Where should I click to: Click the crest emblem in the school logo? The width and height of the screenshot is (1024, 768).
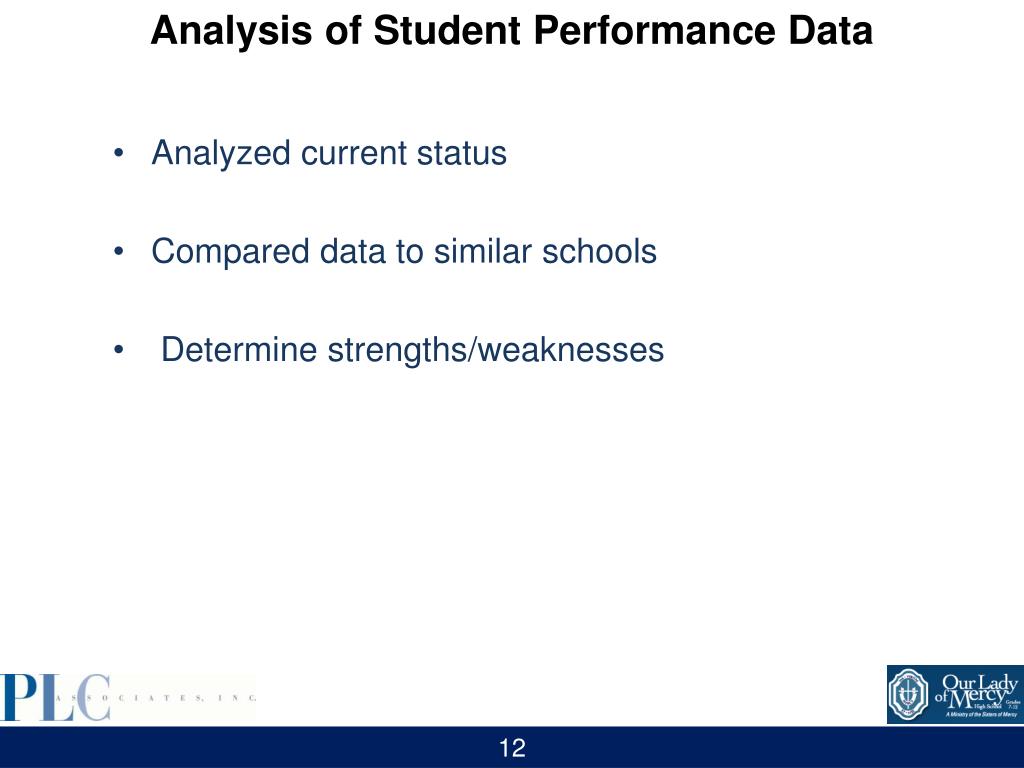[x=911, y=693]
